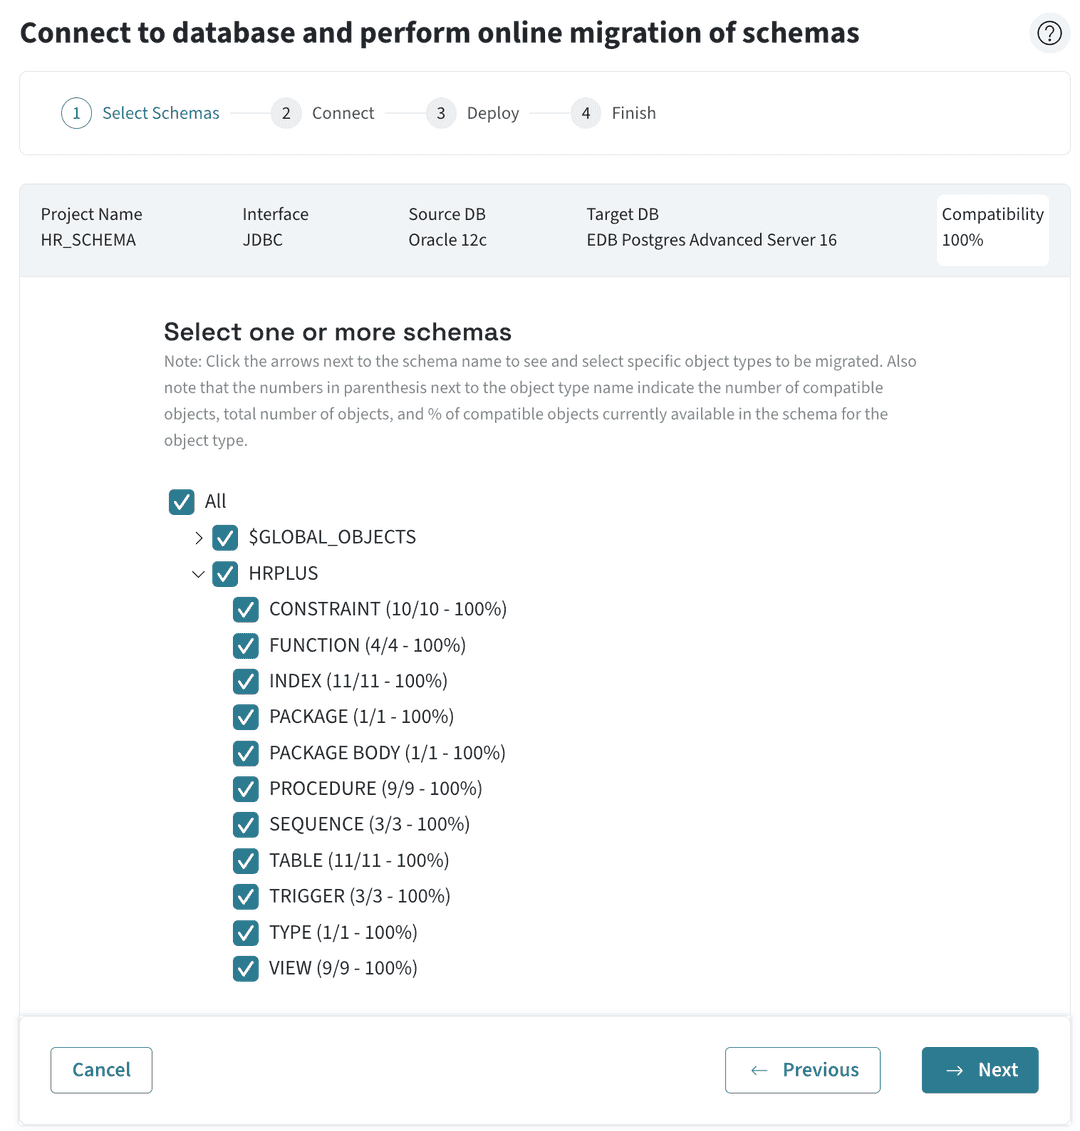Collapse the HRPLUS schema tree
The height and width of the screenshot is (1131, 1080).
tap(198, 573)
